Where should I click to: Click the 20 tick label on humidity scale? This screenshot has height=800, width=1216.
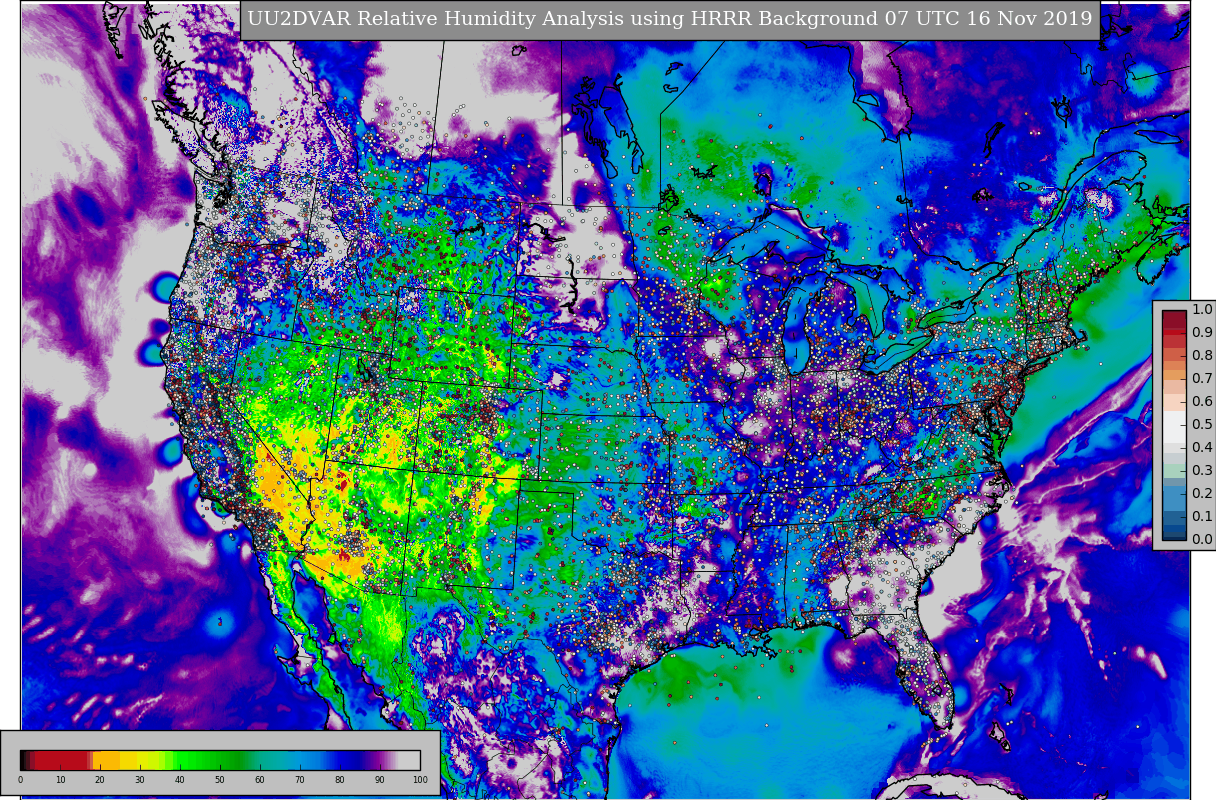pyautogui.click(x=100, y=780)
